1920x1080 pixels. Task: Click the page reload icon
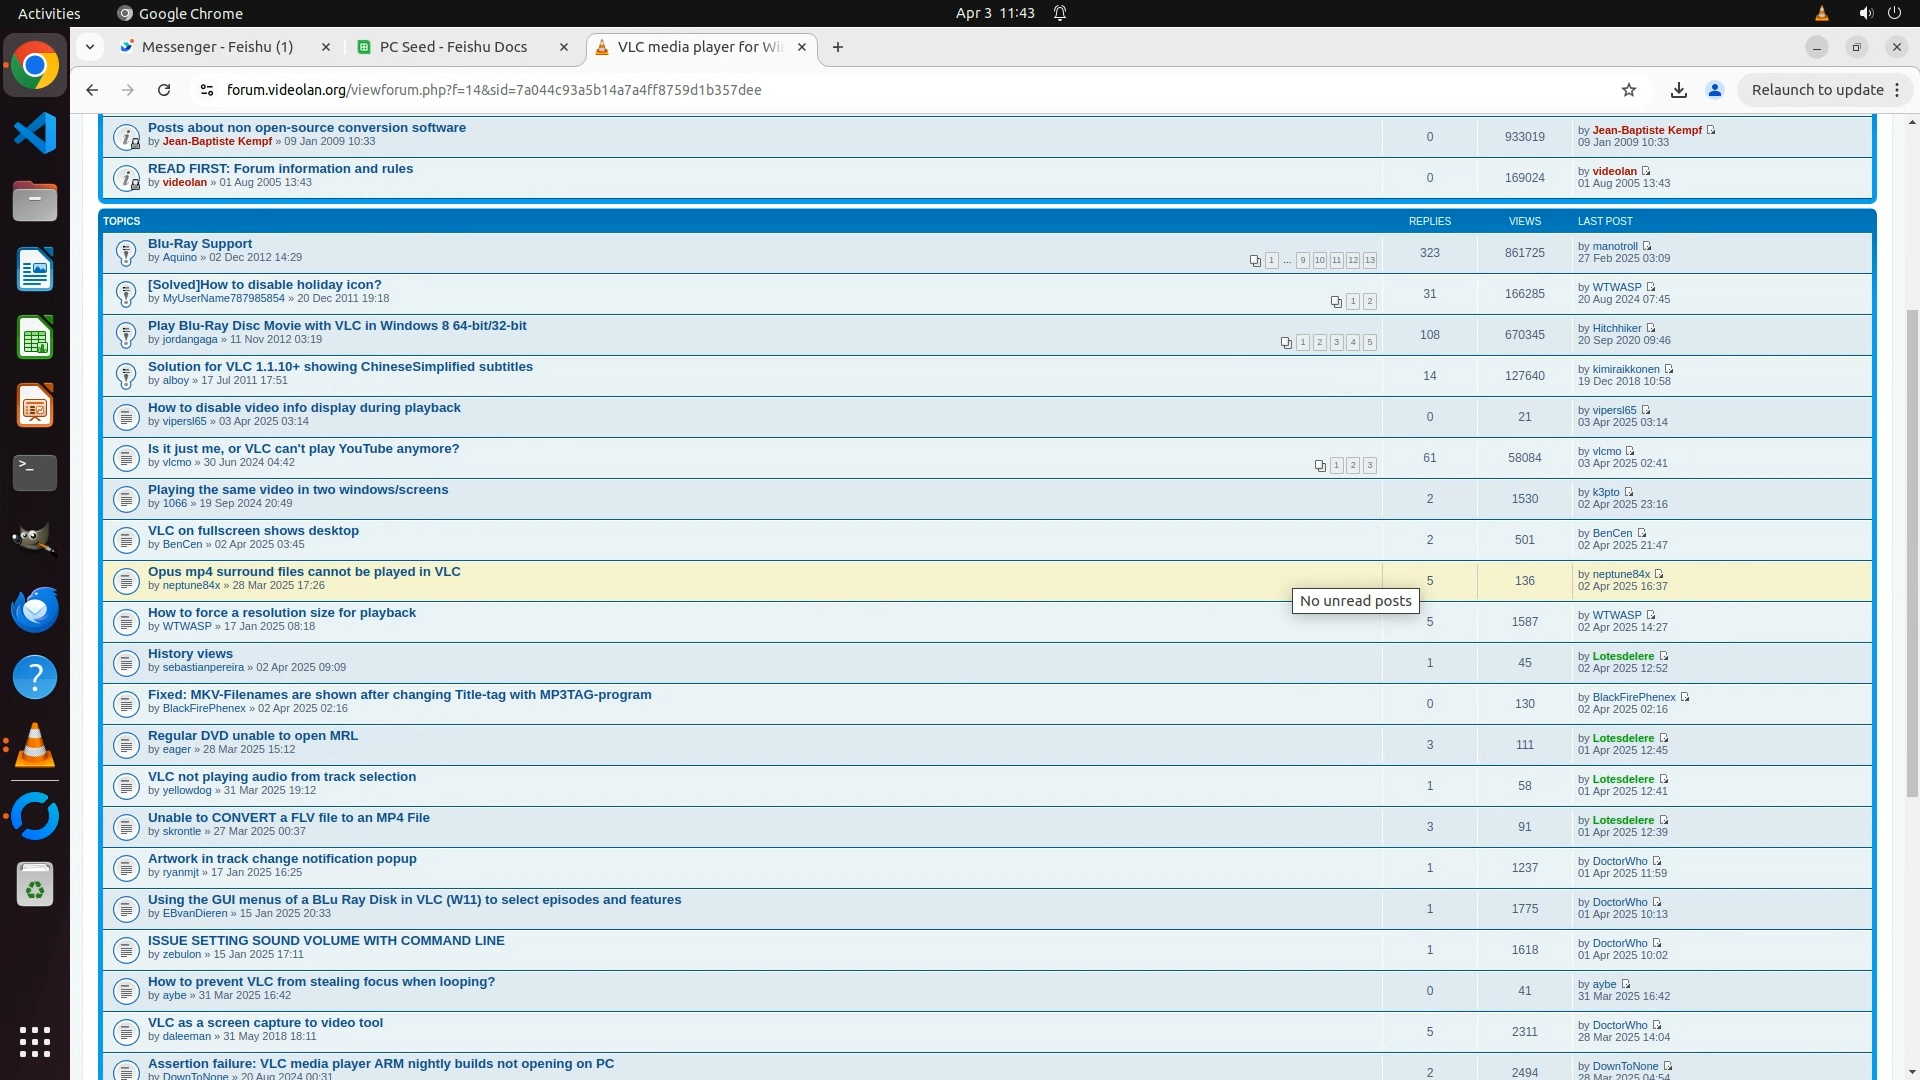coord(164,90)
